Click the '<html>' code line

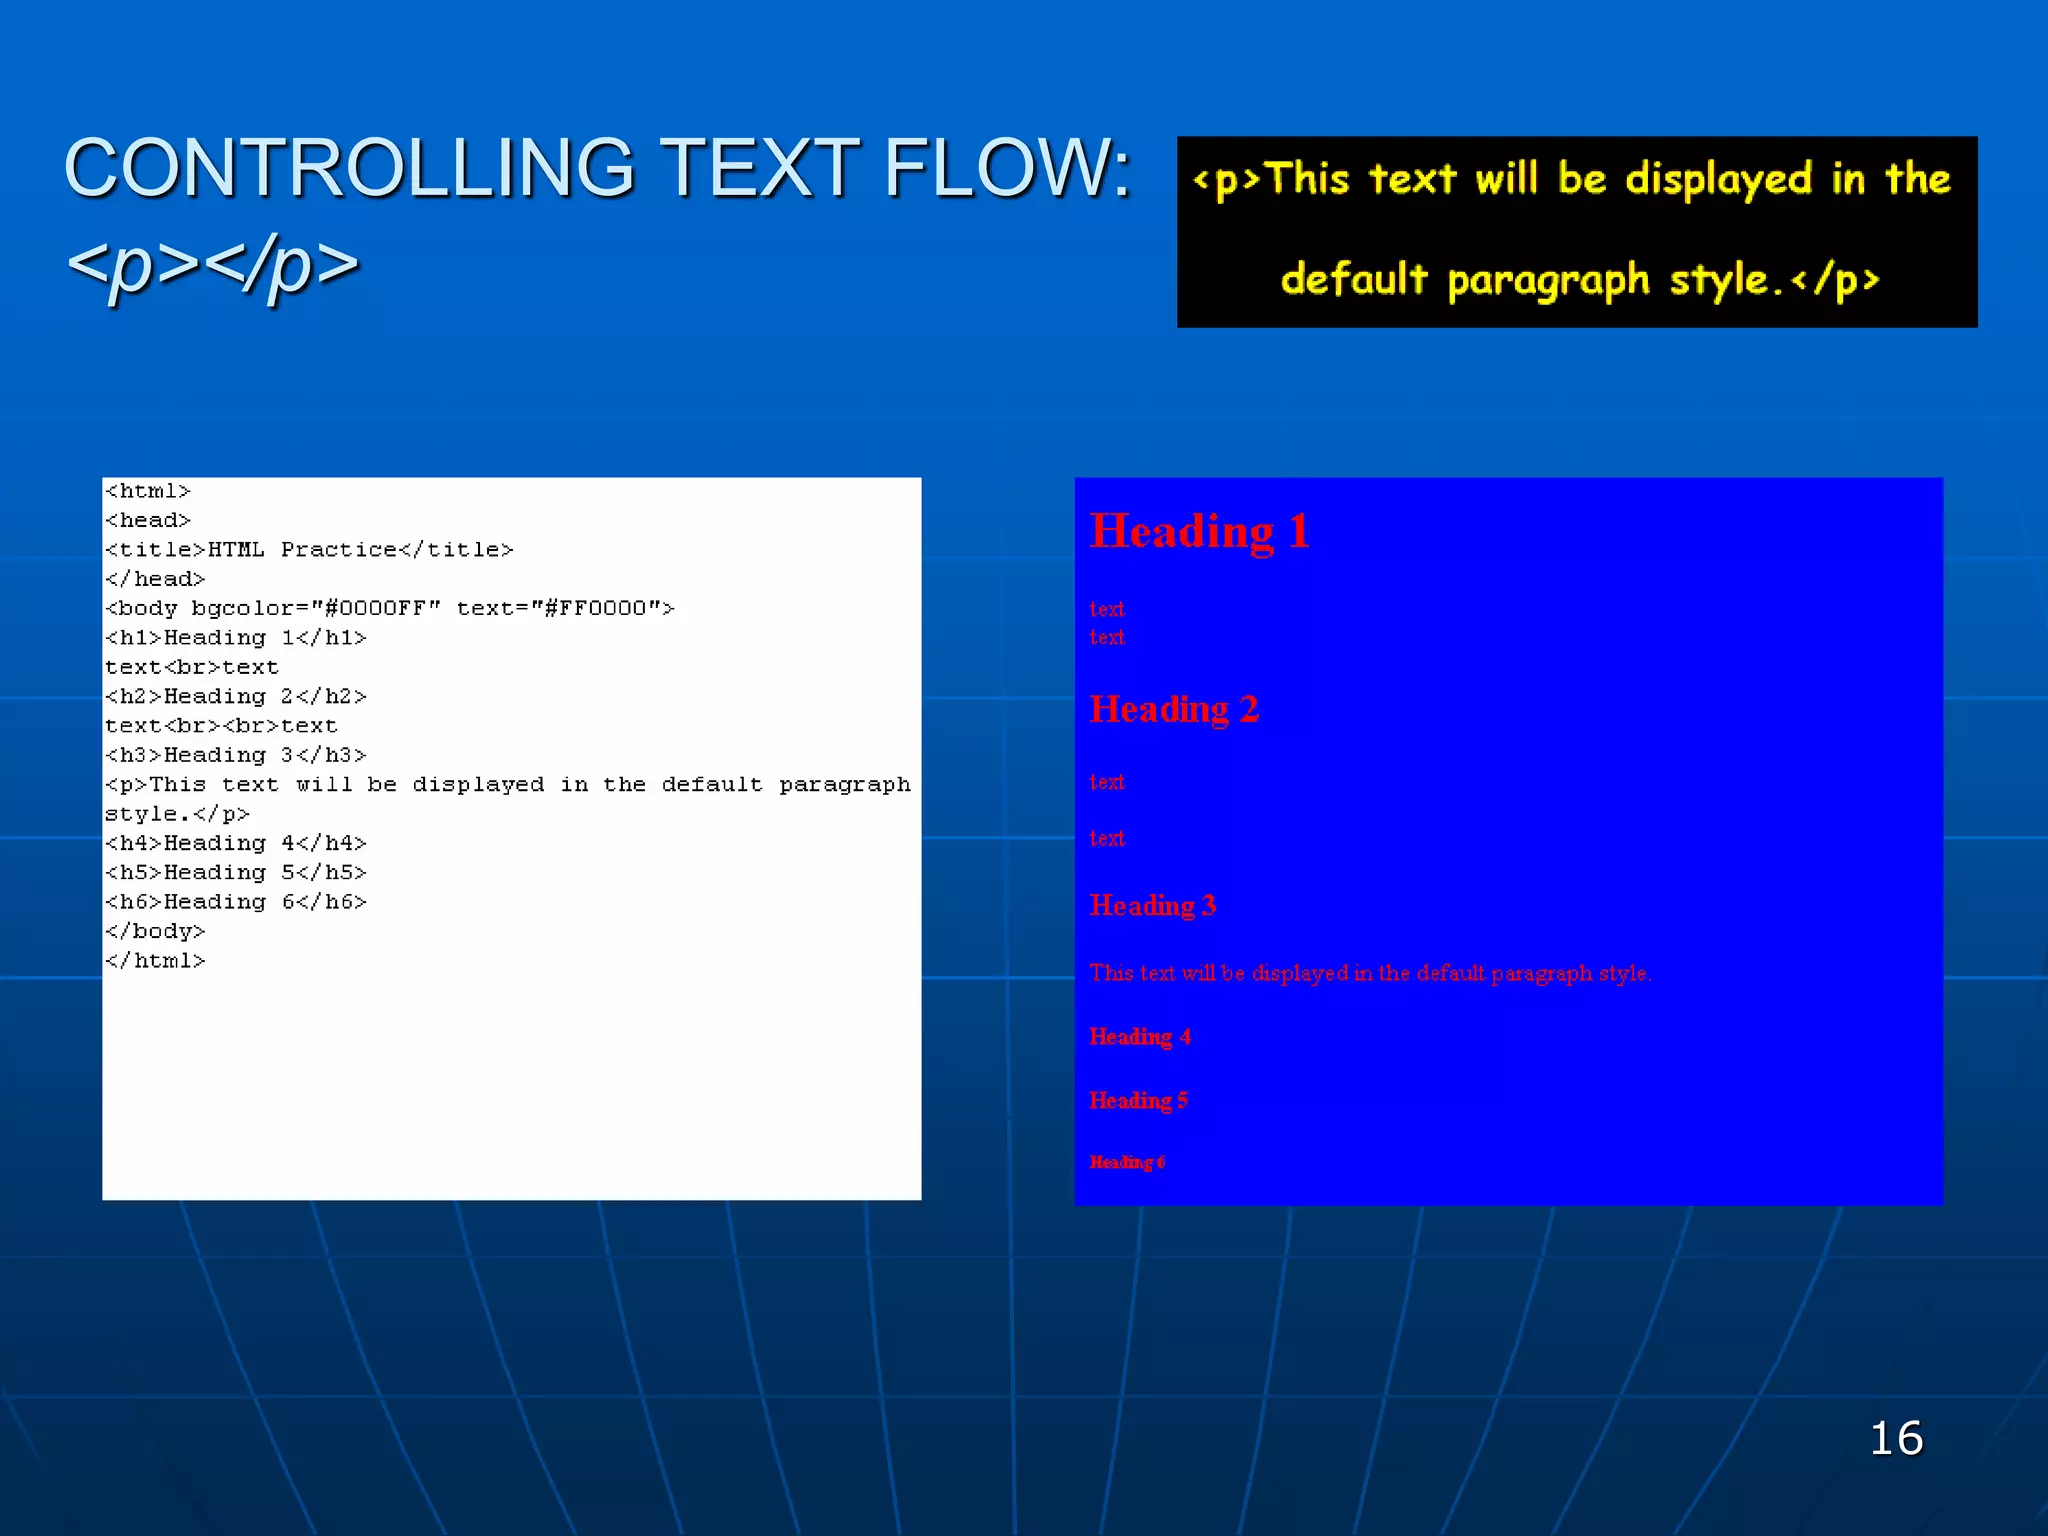pyautogui.click(x=147, y=491)
